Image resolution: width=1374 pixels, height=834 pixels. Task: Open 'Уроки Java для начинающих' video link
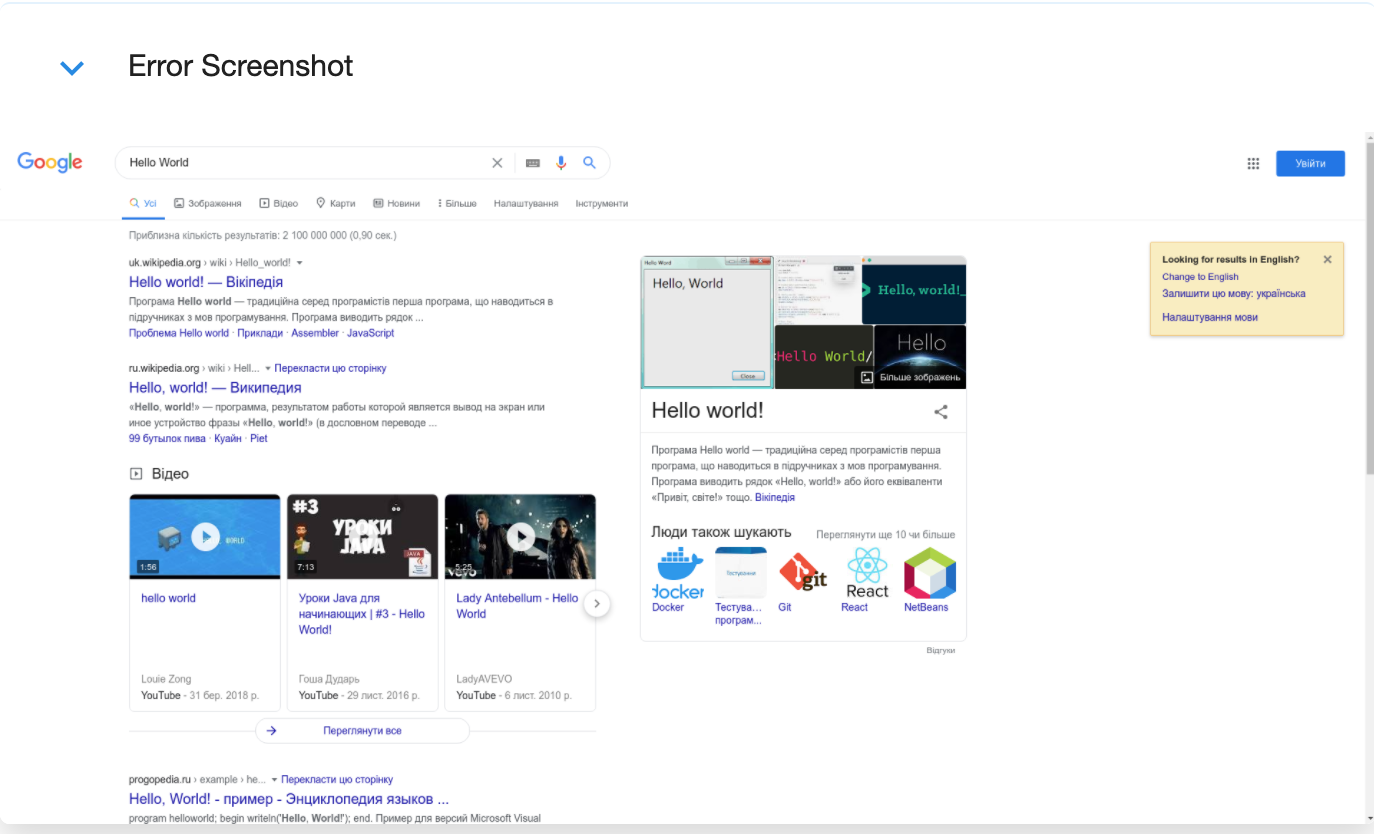click(x=362, y=614)
